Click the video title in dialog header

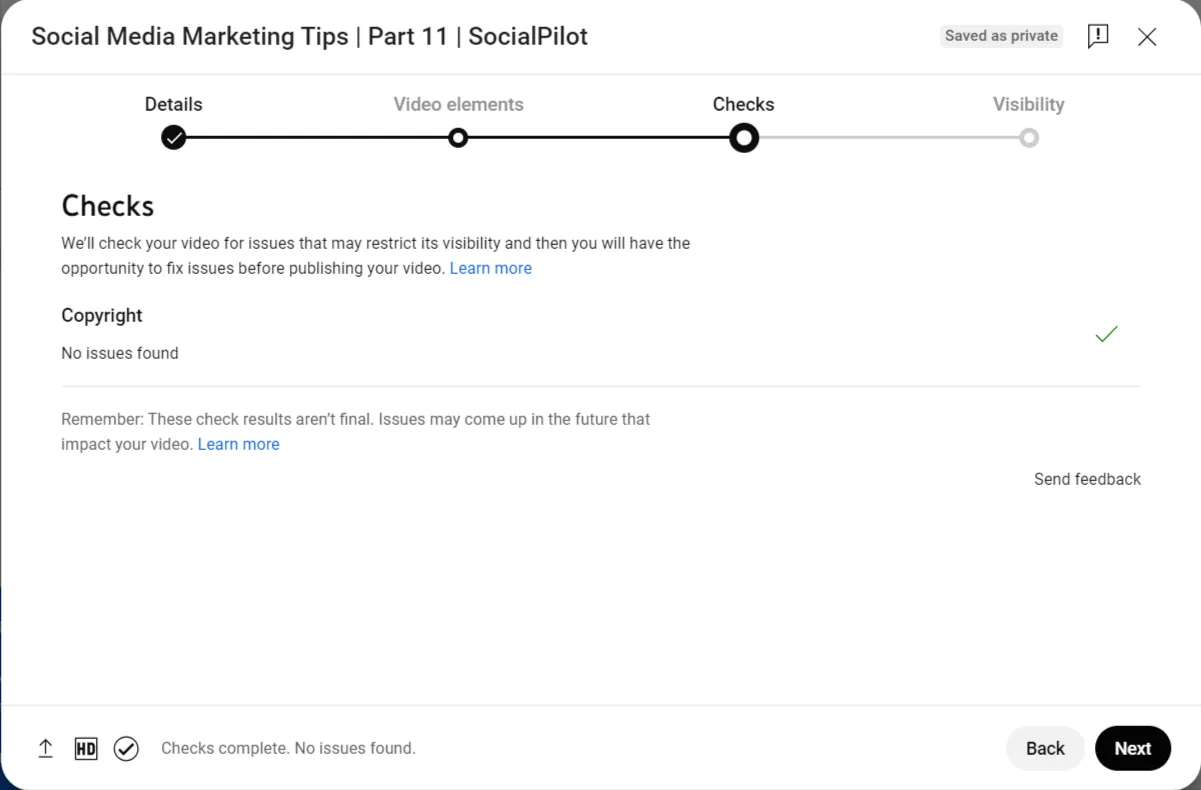[x=309, y=37]
